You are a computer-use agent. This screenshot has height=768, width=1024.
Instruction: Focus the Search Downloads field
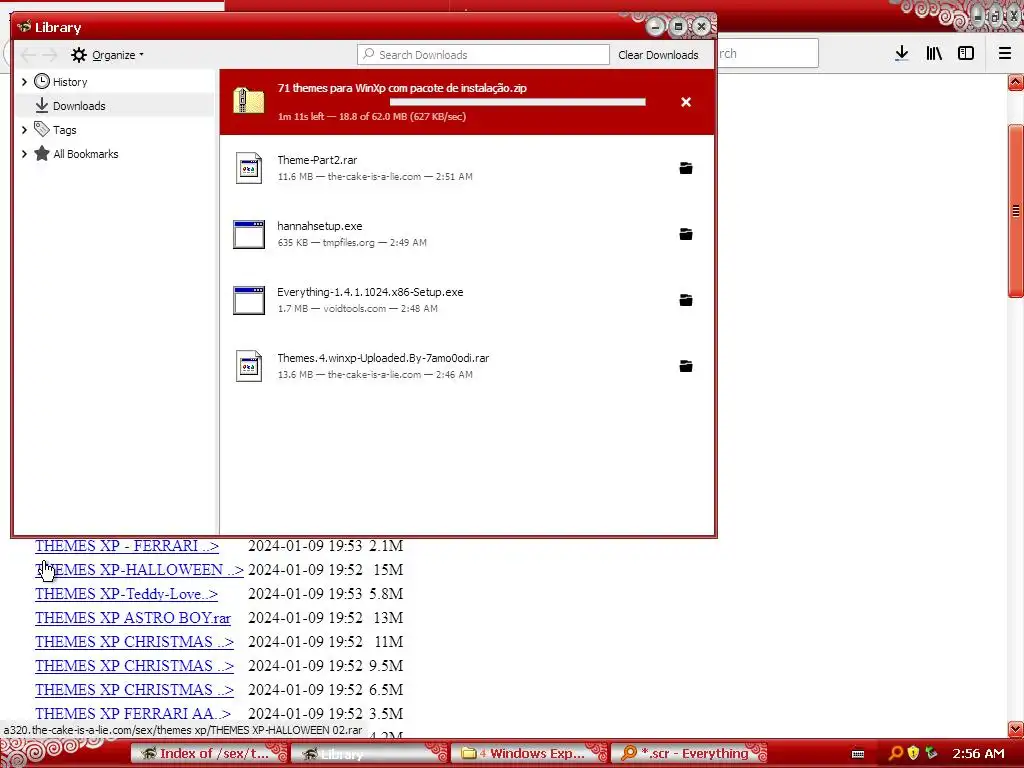pos(483,55)
